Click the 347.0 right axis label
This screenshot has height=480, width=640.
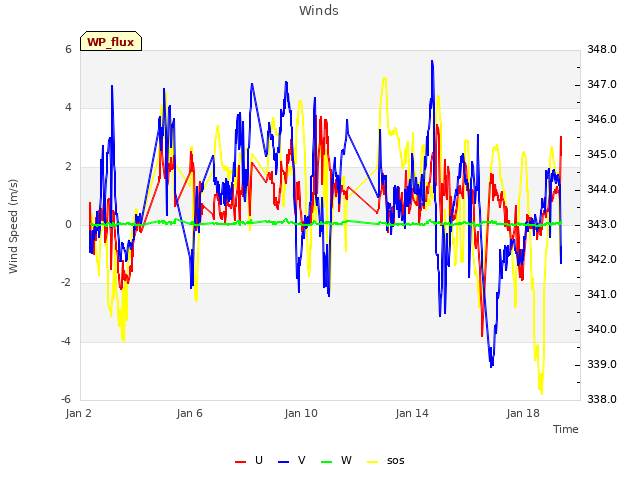[x=602, y=84]
